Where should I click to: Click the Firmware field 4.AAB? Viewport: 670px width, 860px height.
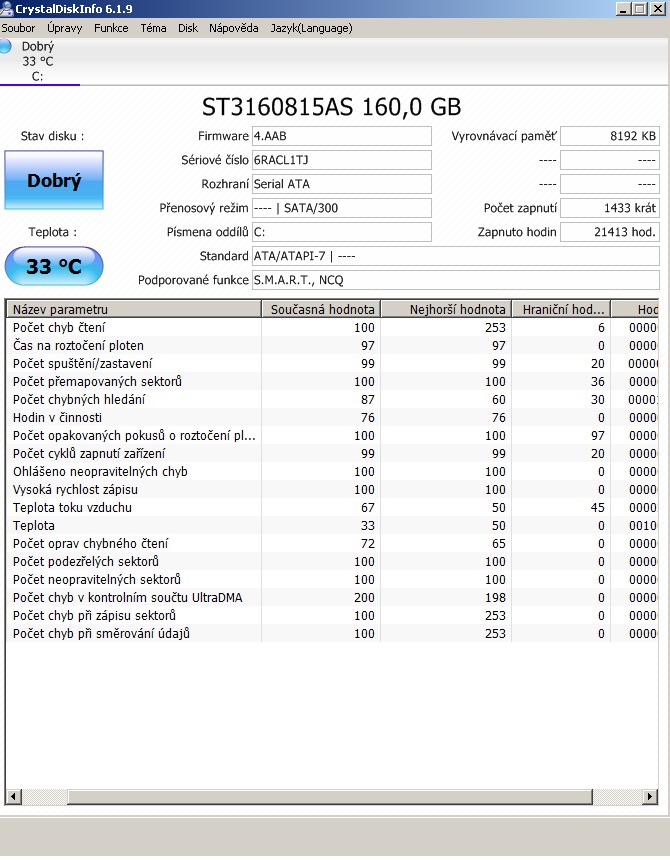pyautogui.click(x=342, y=136)
